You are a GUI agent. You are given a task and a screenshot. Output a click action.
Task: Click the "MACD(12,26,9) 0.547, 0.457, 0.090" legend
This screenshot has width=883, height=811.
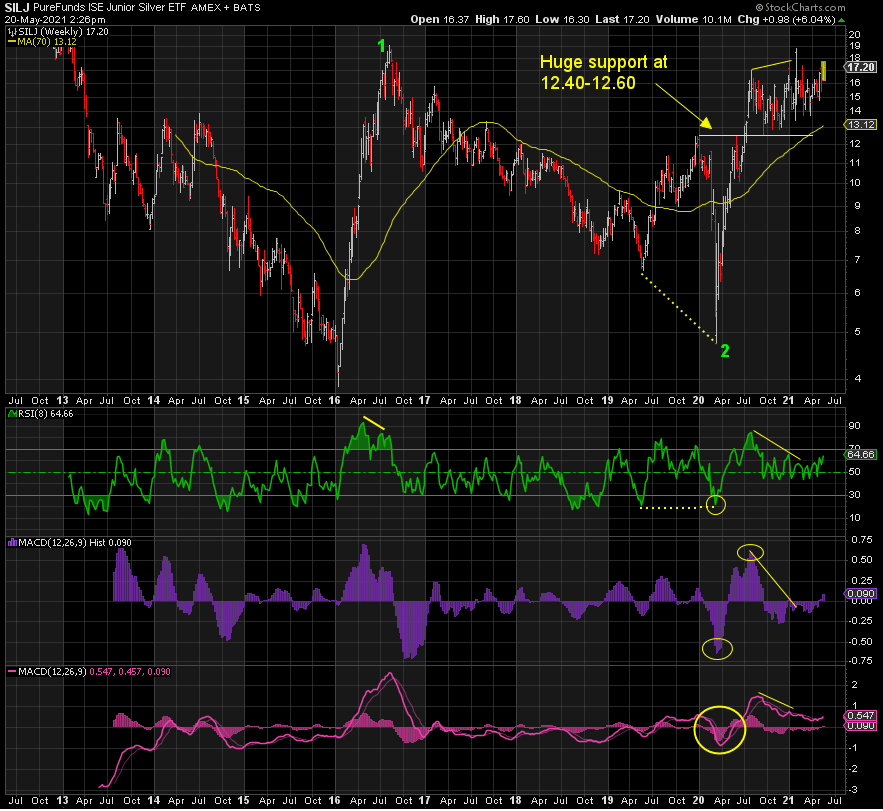tap(94, 672)
